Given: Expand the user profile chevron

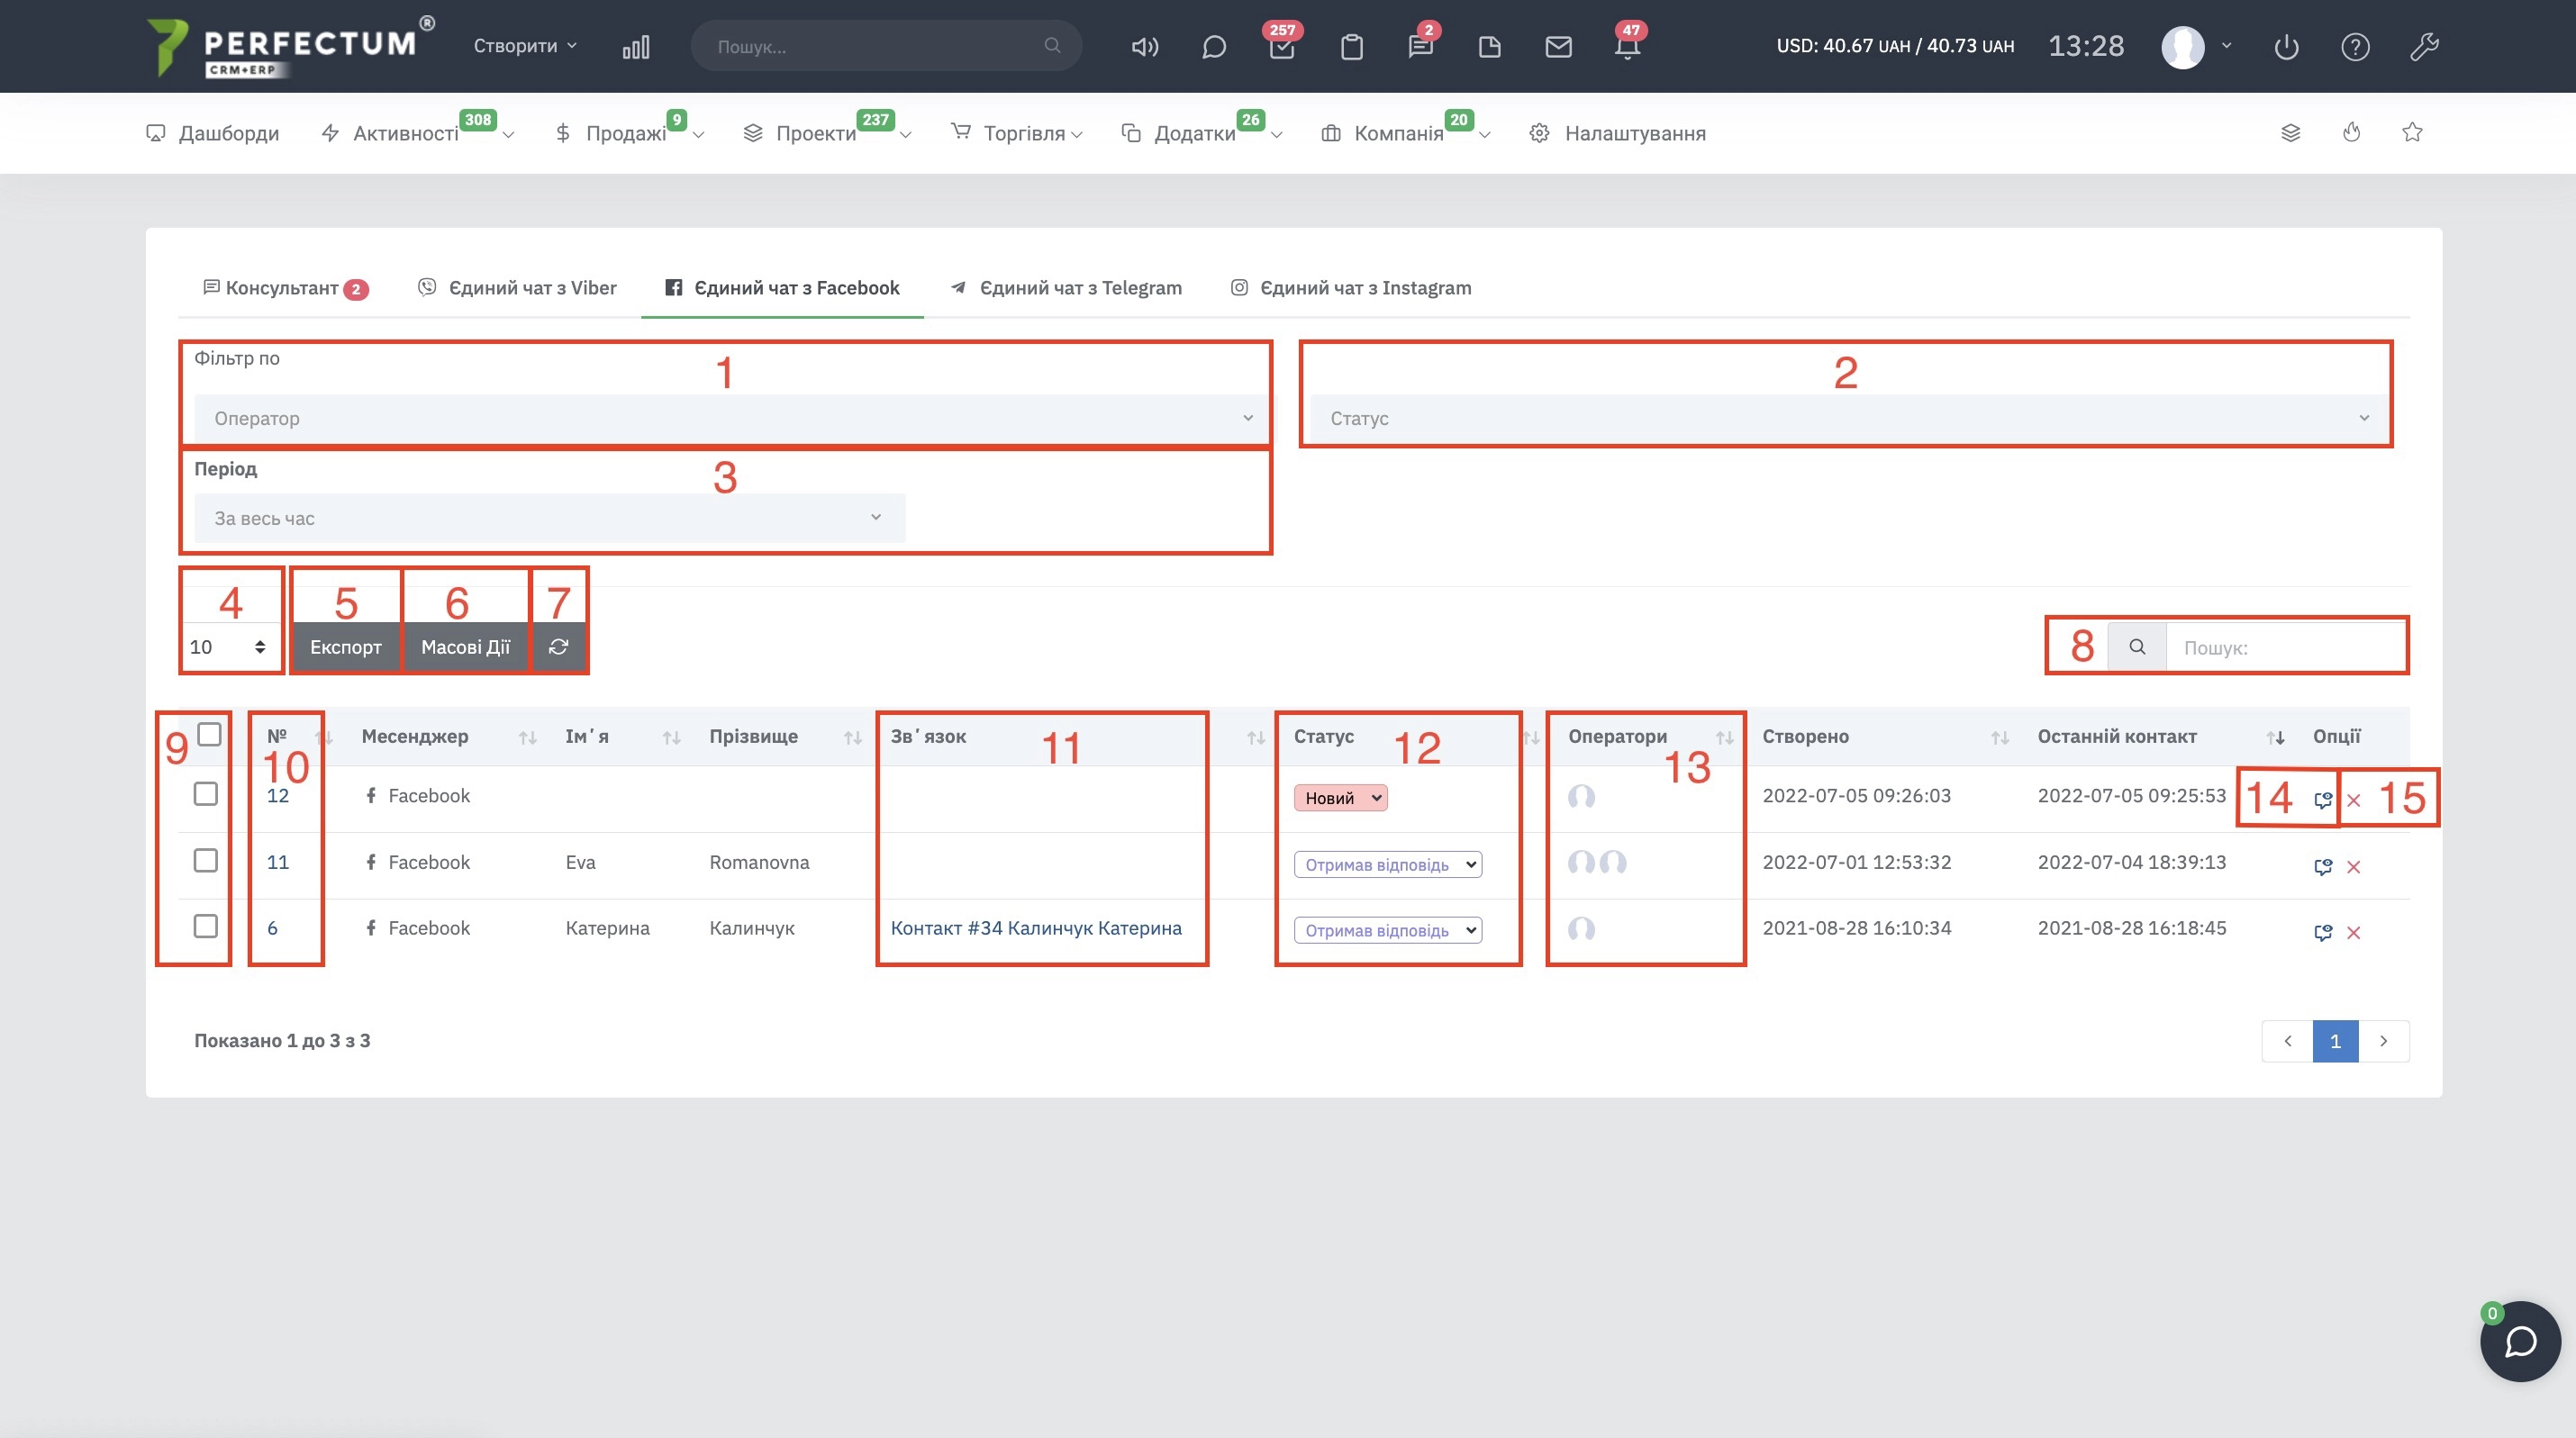Looking at the screenshot, I should tap(2226, 46).
